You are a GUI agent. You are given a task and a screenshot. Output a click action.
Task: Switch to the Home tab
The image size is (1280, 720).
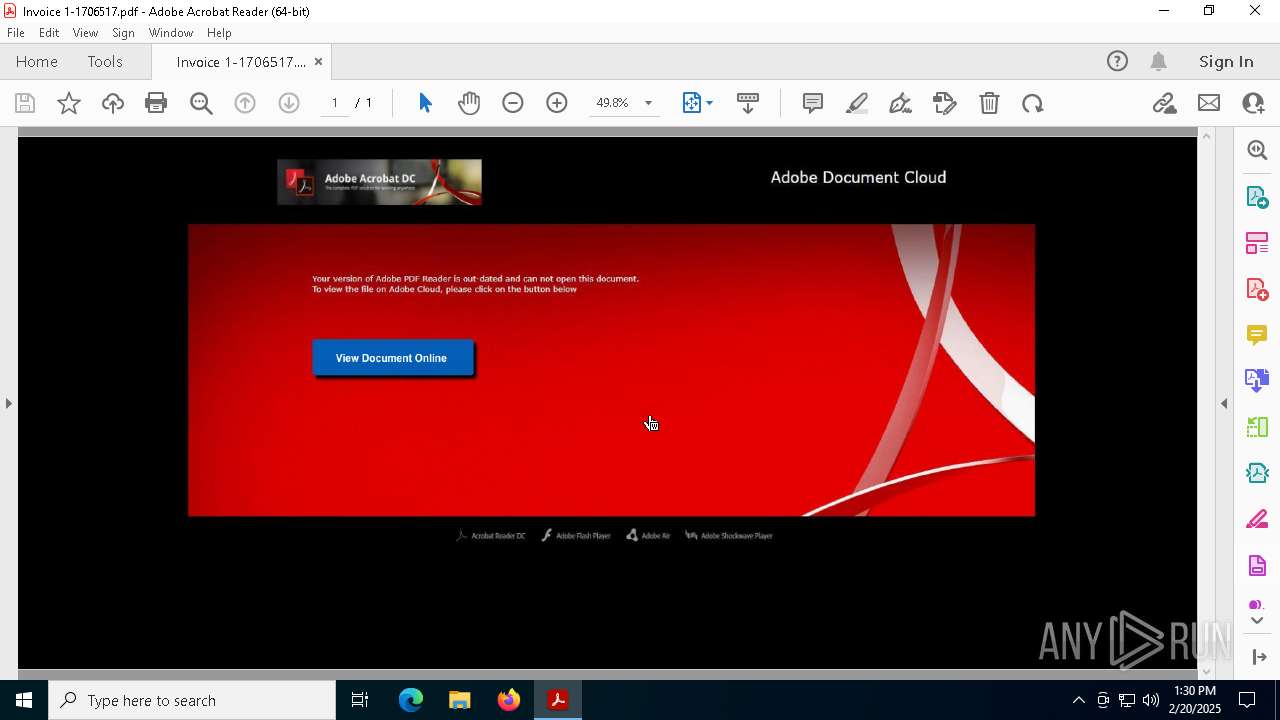tap(37, 61)
